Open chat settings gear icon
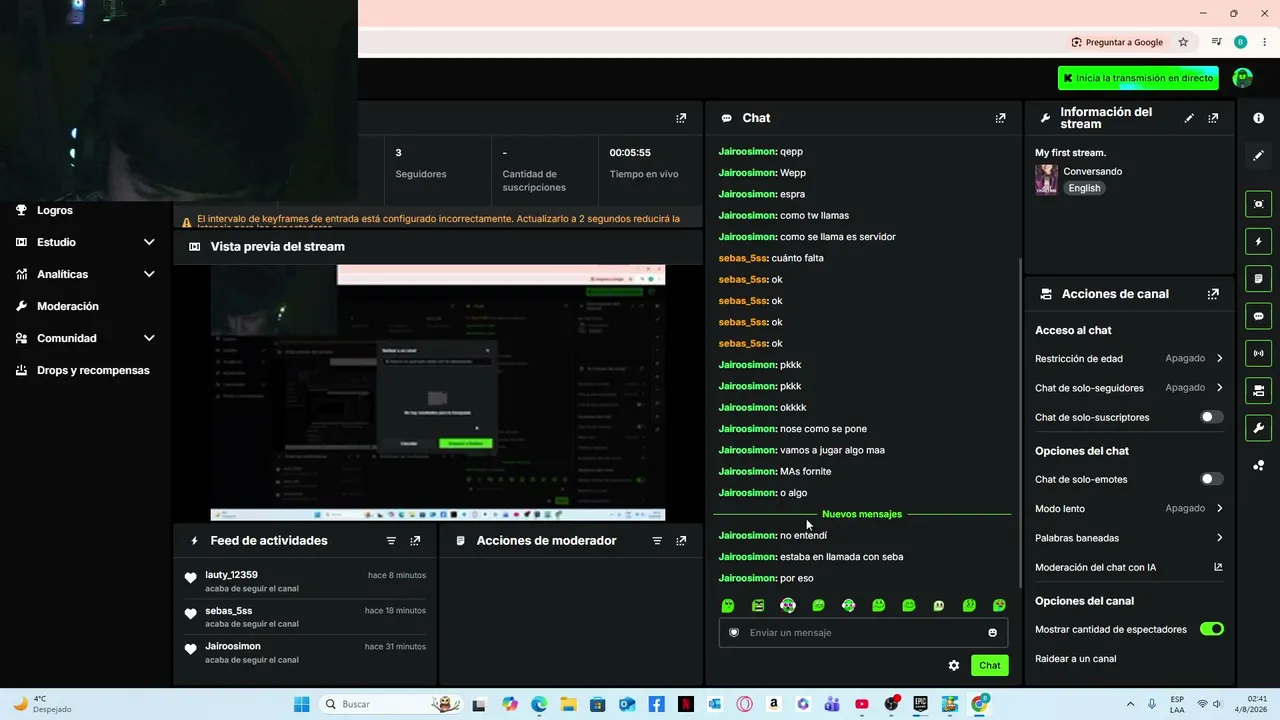The width and height of the screenshot is (1280, 720). [x=954, y=665]
